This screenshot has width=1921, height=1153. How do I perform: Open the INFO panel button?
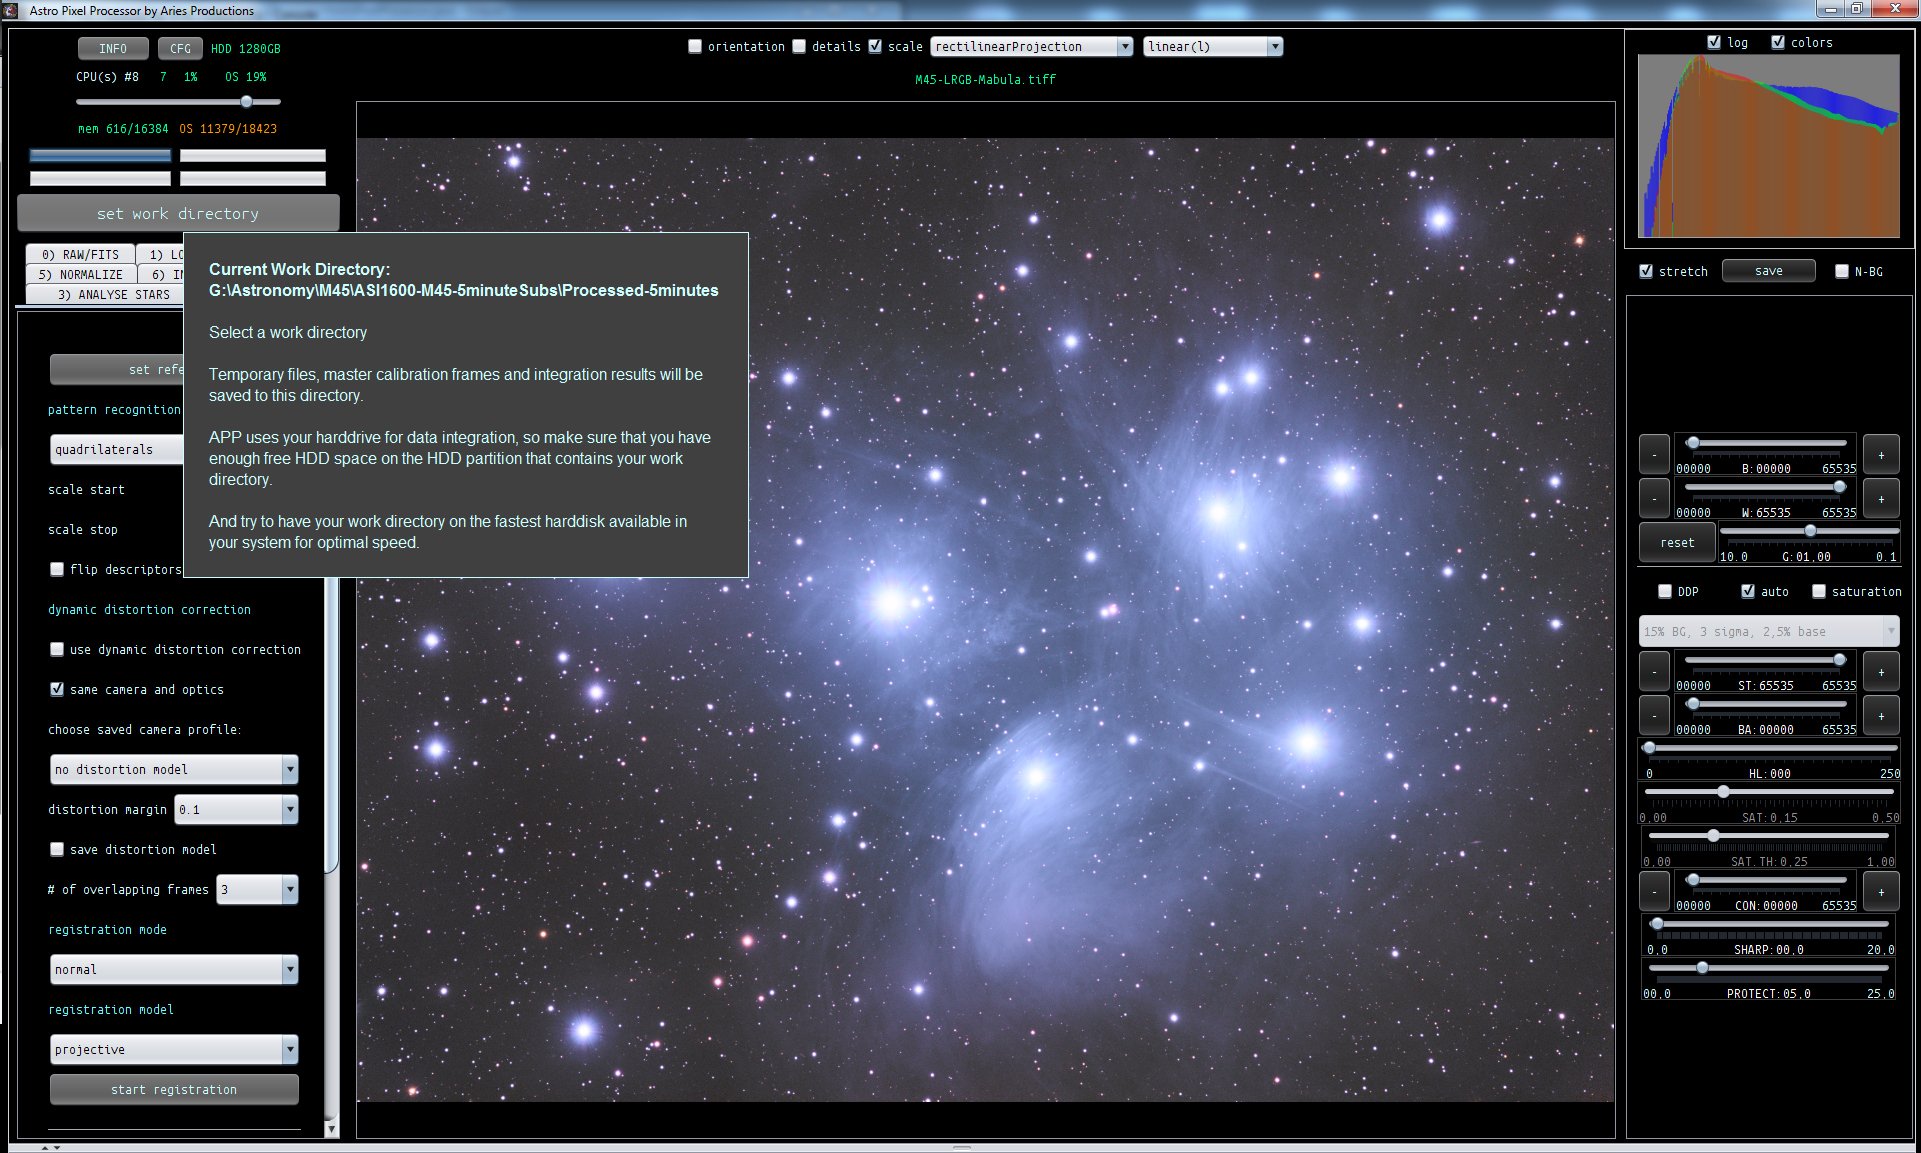click(x=113, y=48)
